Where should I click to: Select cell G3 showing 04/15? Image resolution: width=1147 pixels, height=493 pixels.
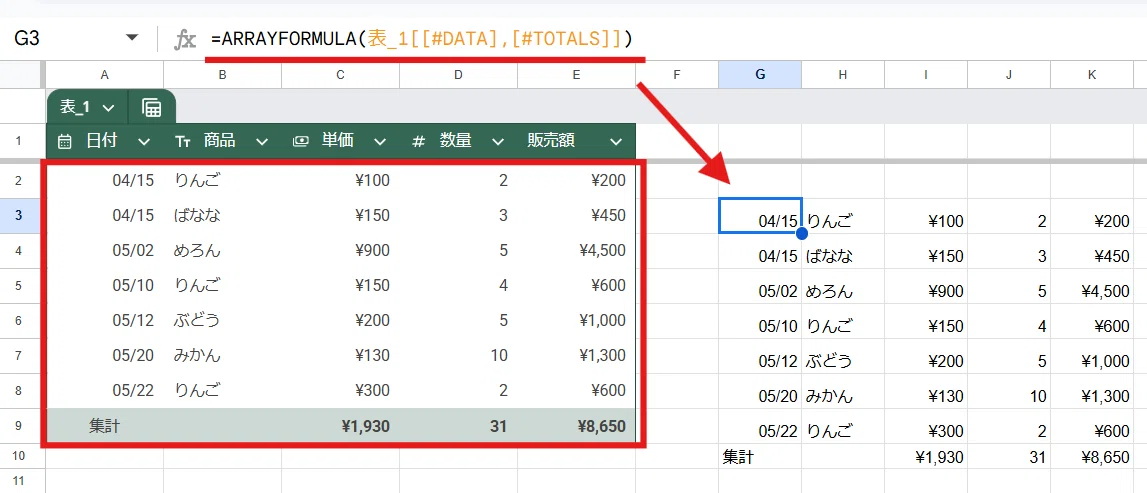[x=760, y=215]
